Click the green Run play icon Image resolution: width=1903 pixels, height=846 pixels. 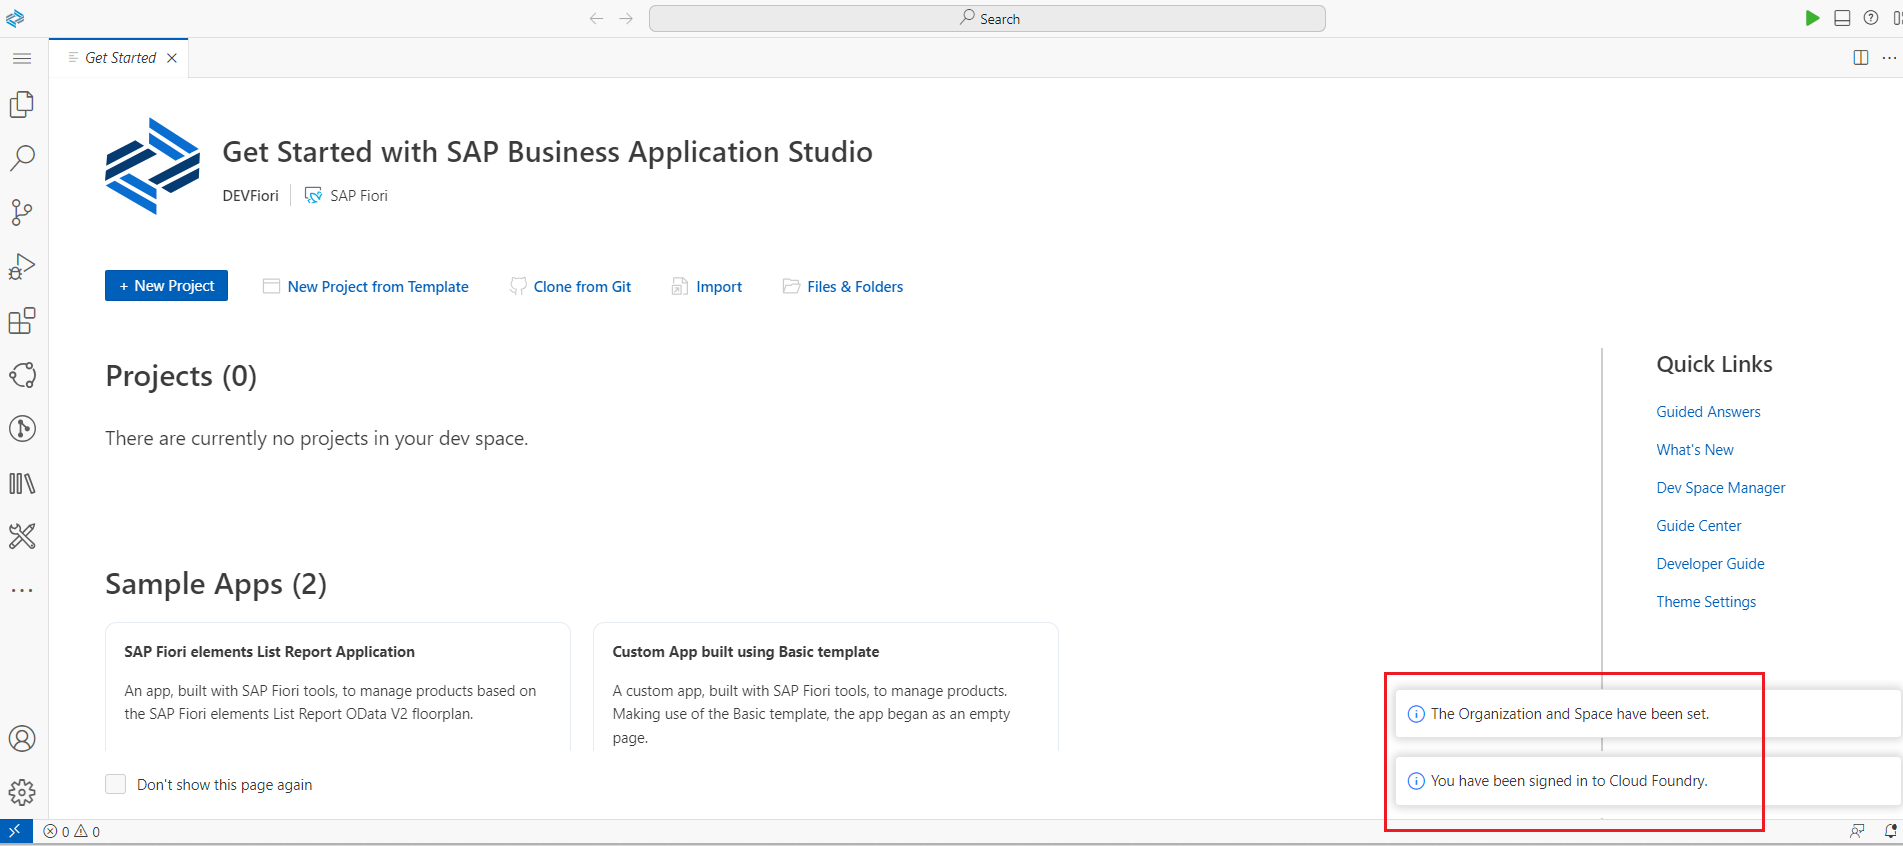1812,18
